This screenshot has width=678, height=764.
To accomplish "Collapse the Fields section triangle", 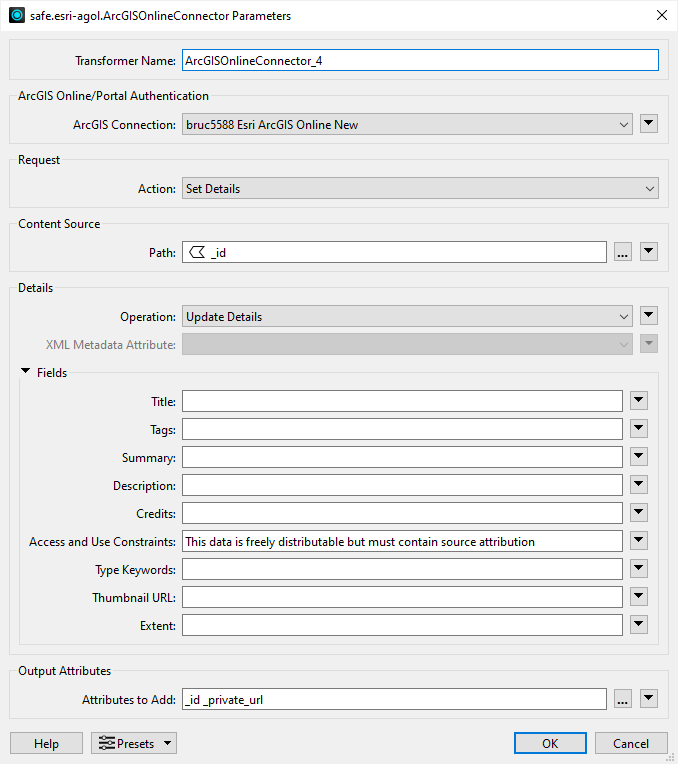I will (x=26, y=372).
